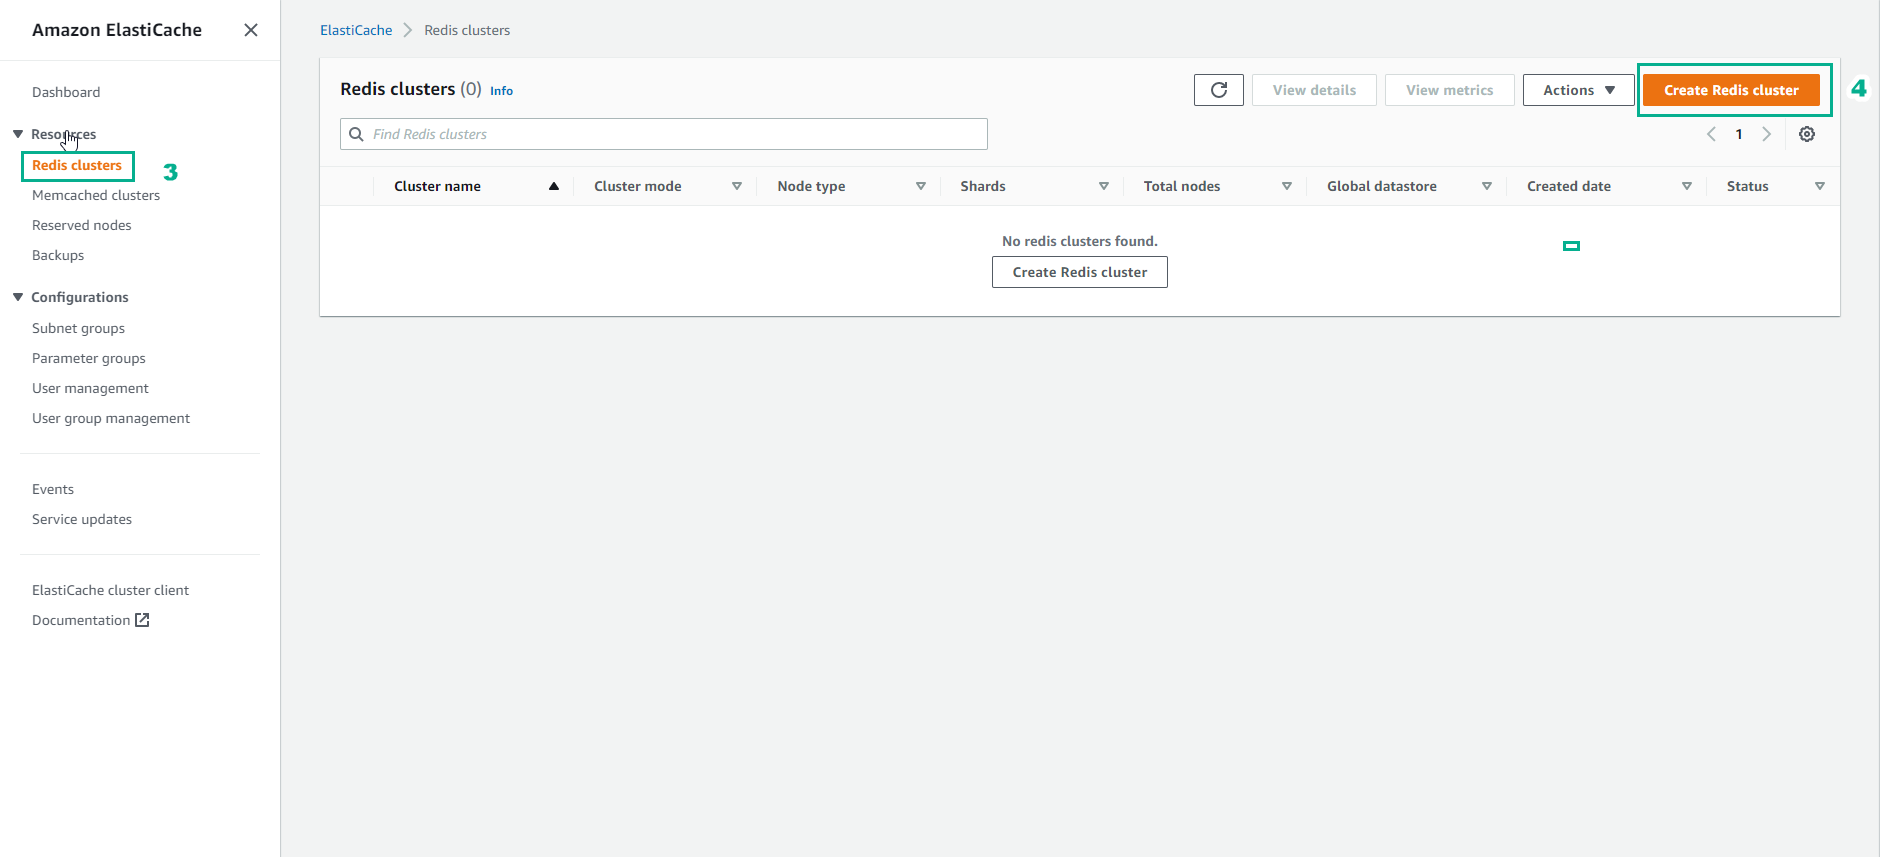Open Subnet groups configuration
This screenshot has height=857, width=1882.
click(x=78, y=328)
